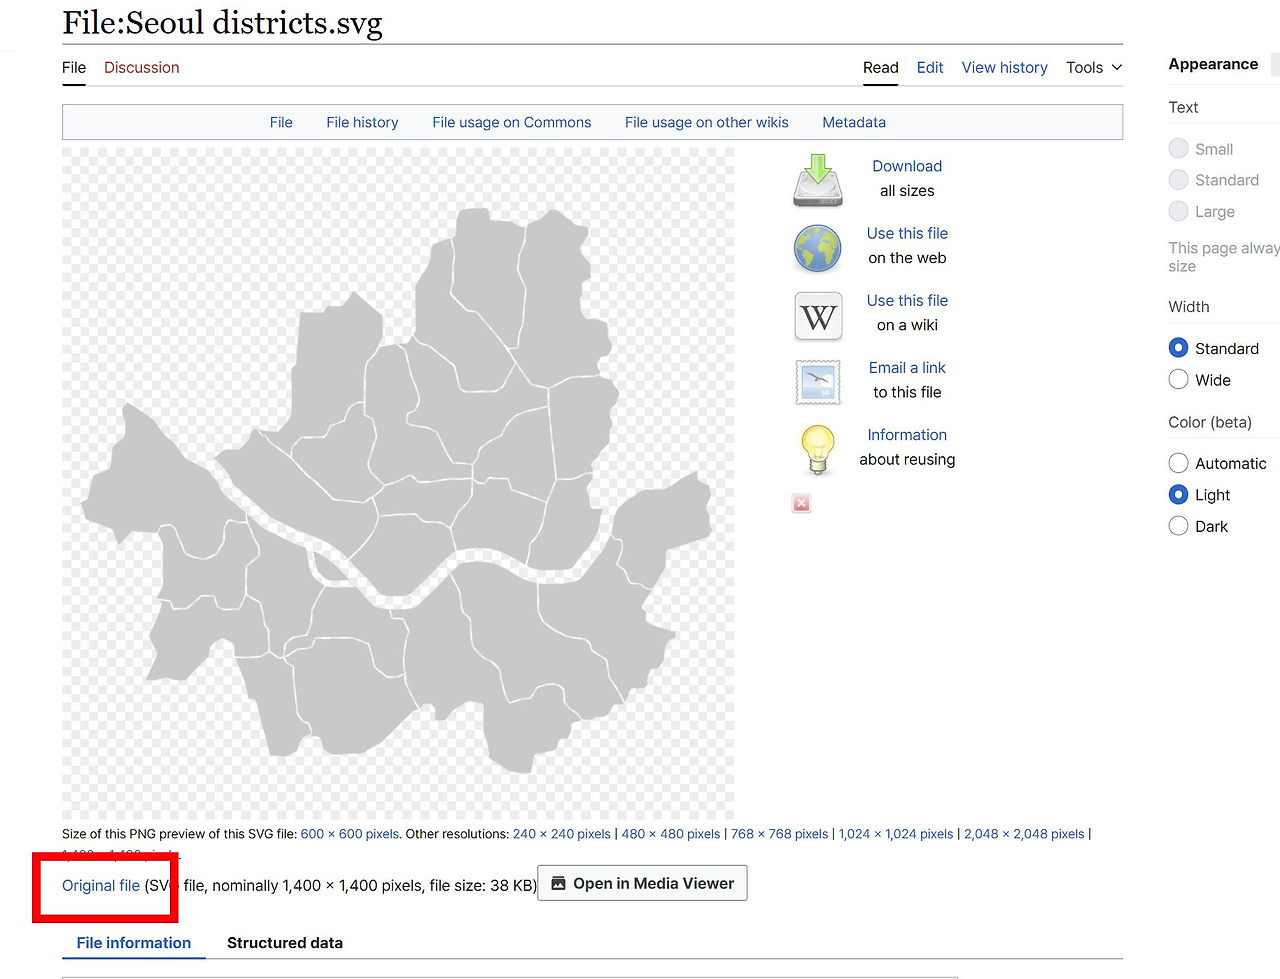Choose Light color mode
This screenshot has width=1280, height=979.
(x=1178, y=495)
